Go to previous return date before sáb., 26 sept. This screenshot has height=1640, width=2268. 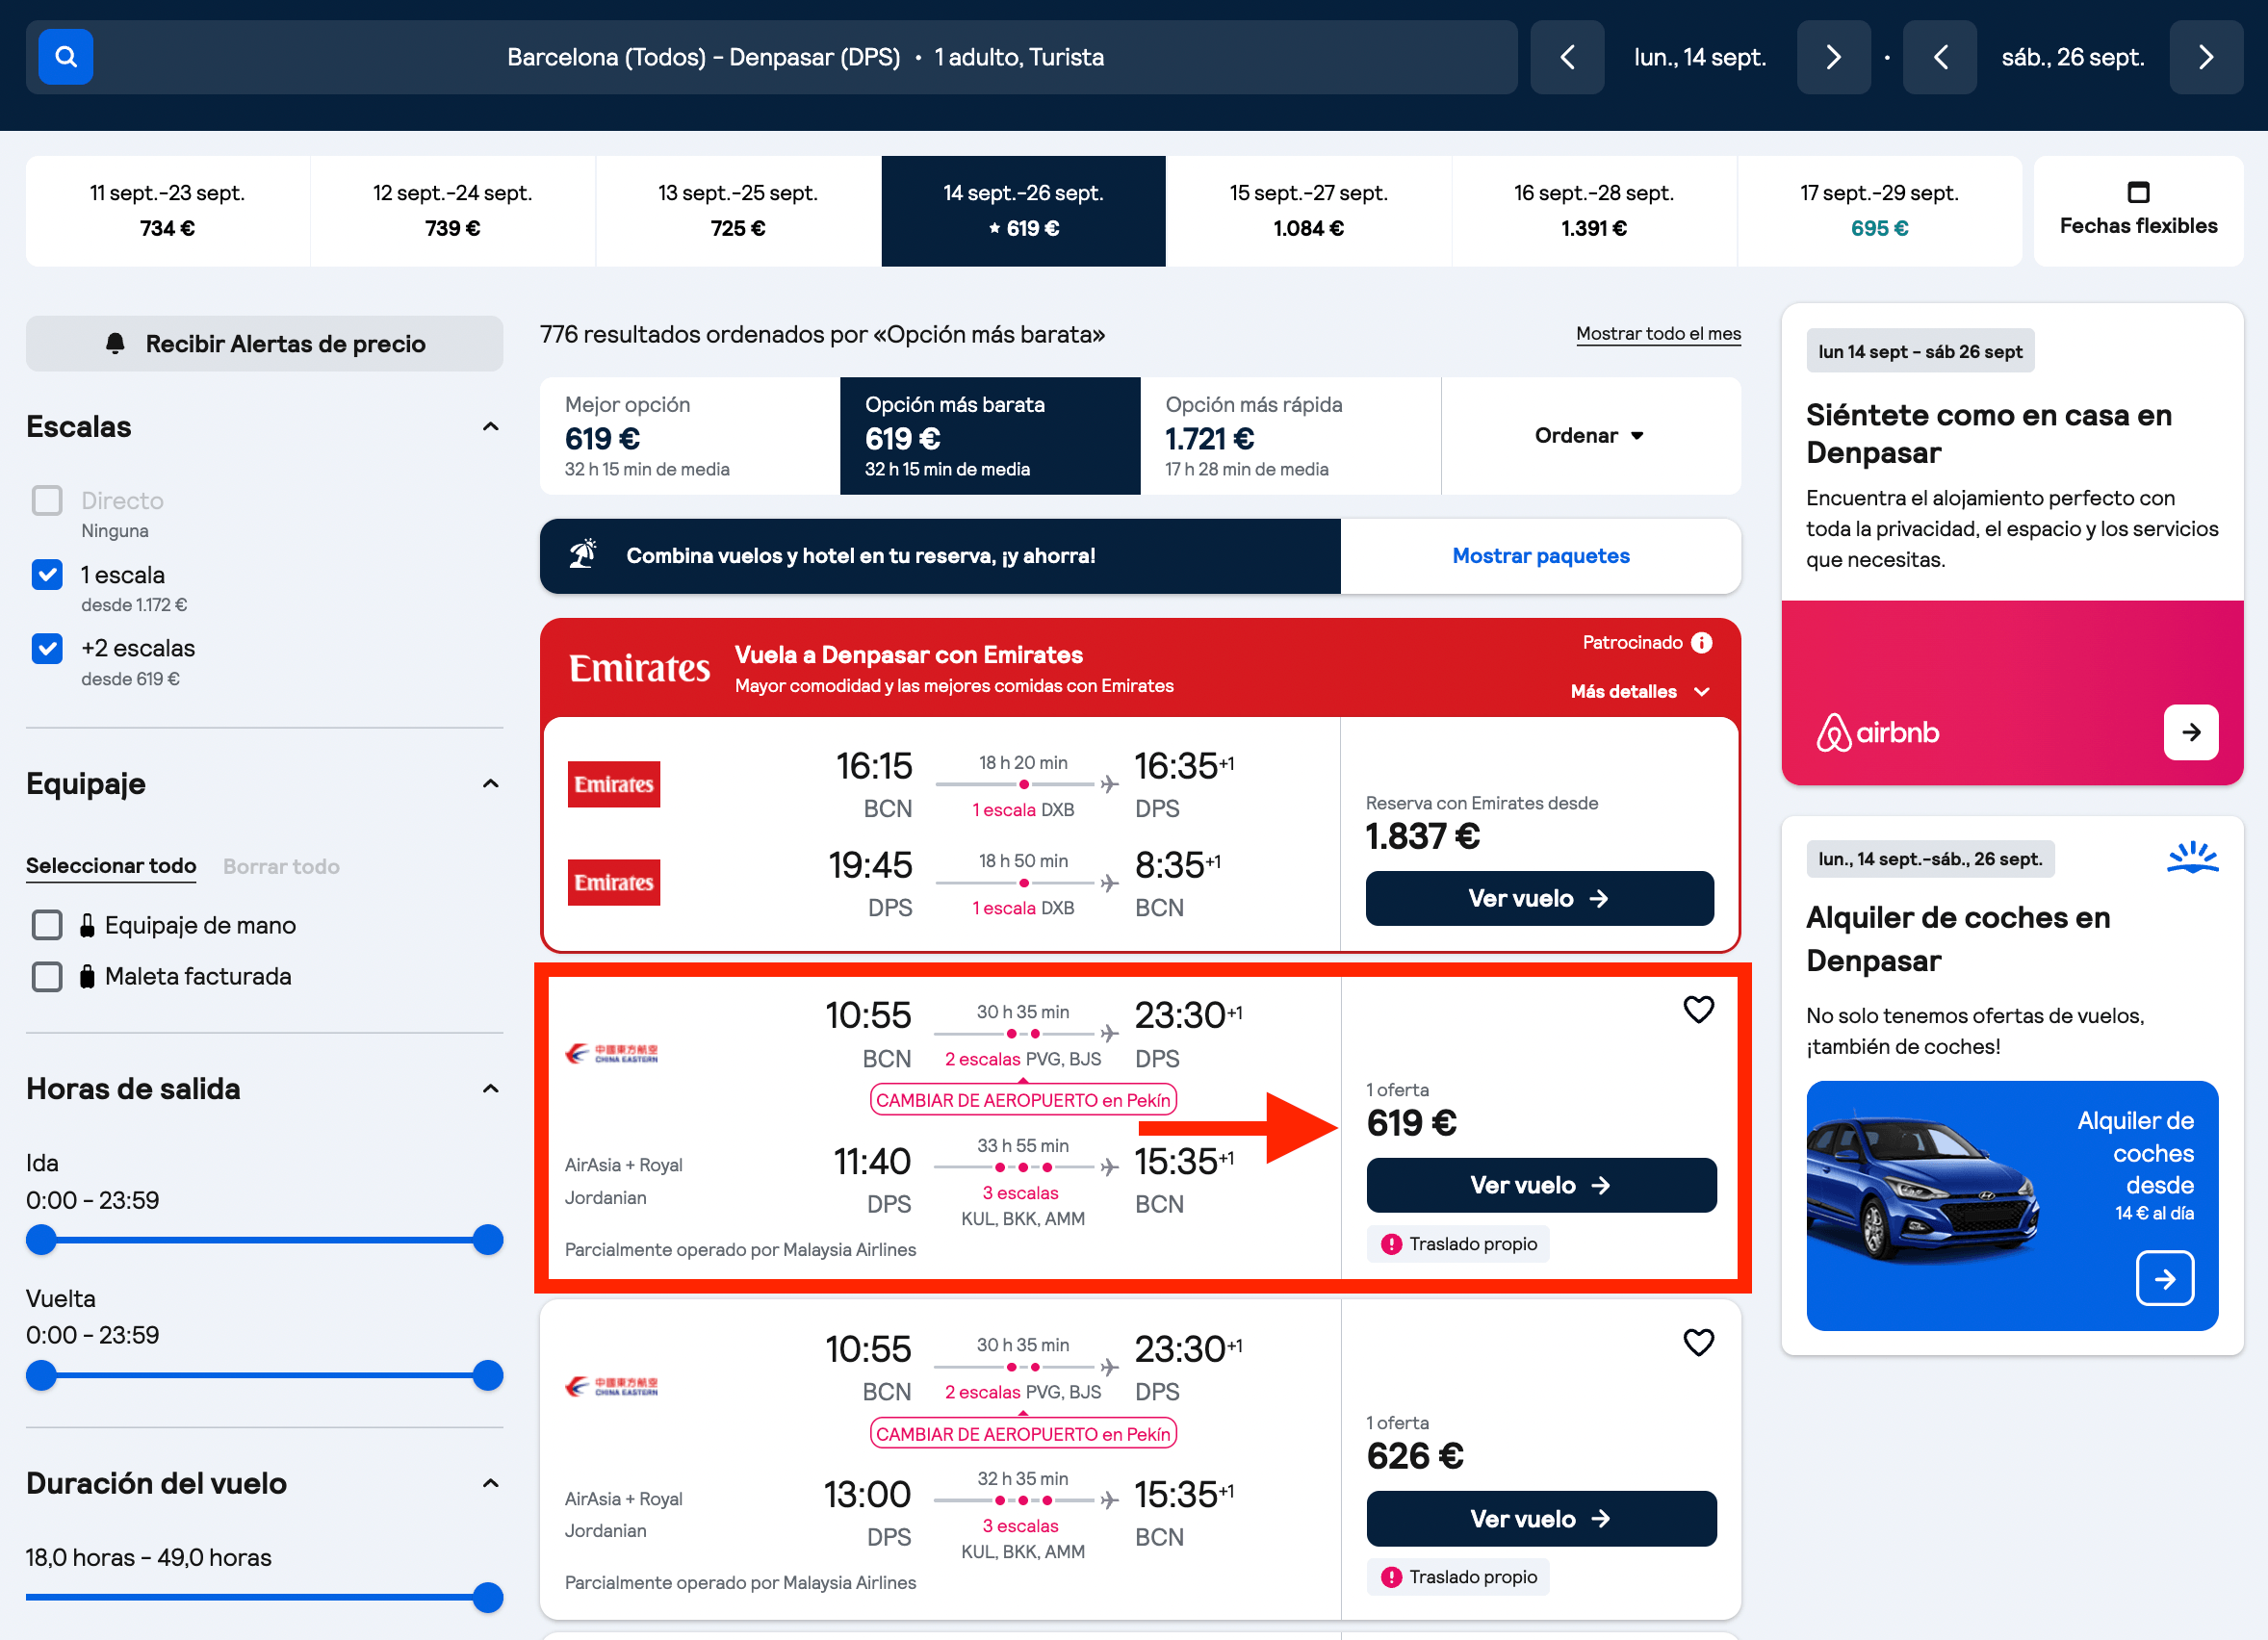click(x=1939, y=57)
